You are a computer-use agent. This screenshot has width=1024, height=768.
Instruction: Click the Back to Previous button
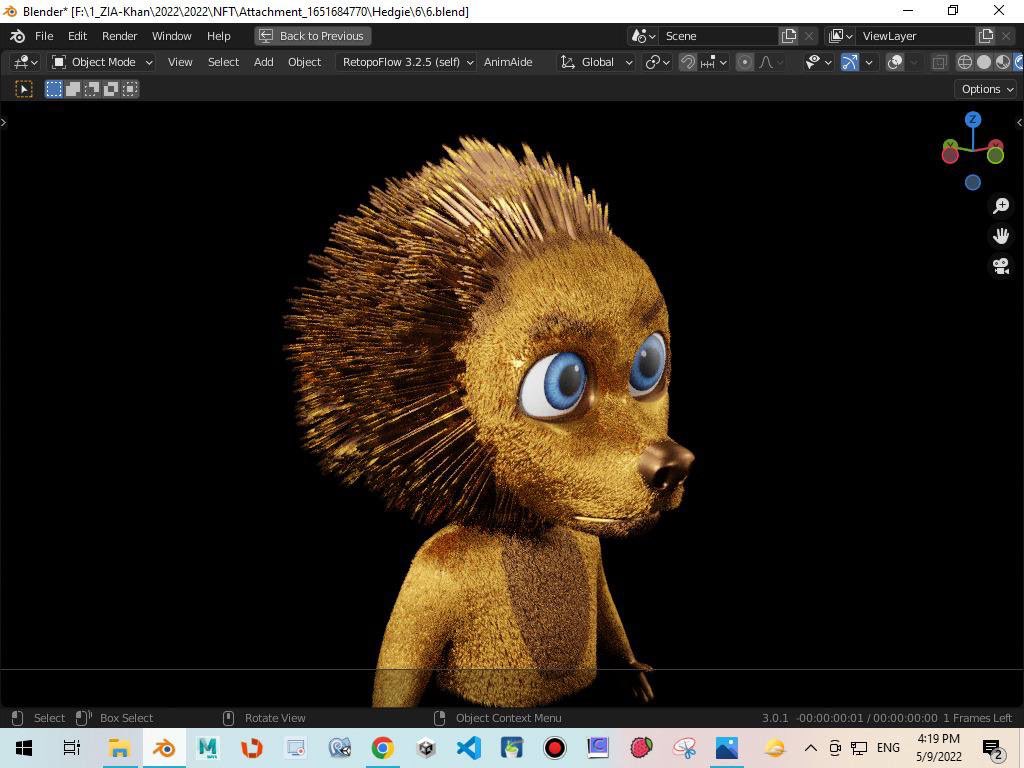(313, 36)
